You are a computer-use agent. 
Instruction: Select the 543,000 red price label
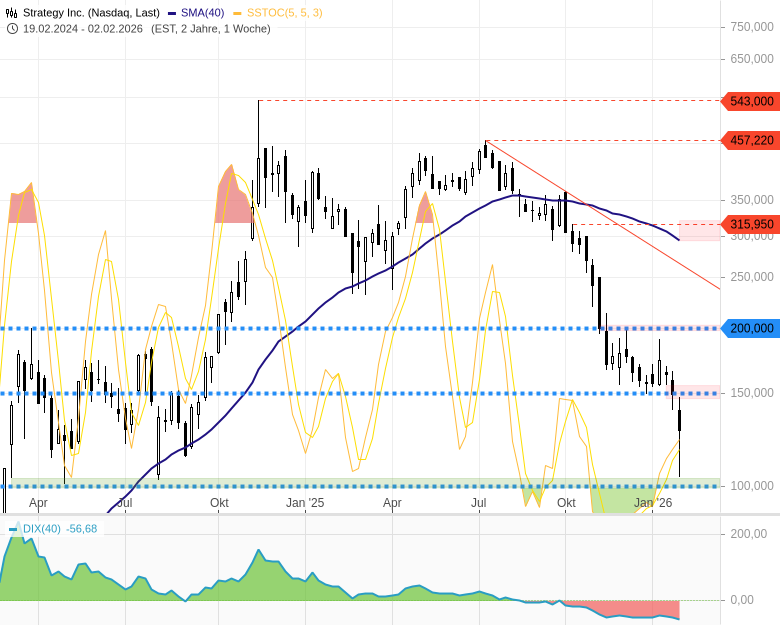click(751, 101)
